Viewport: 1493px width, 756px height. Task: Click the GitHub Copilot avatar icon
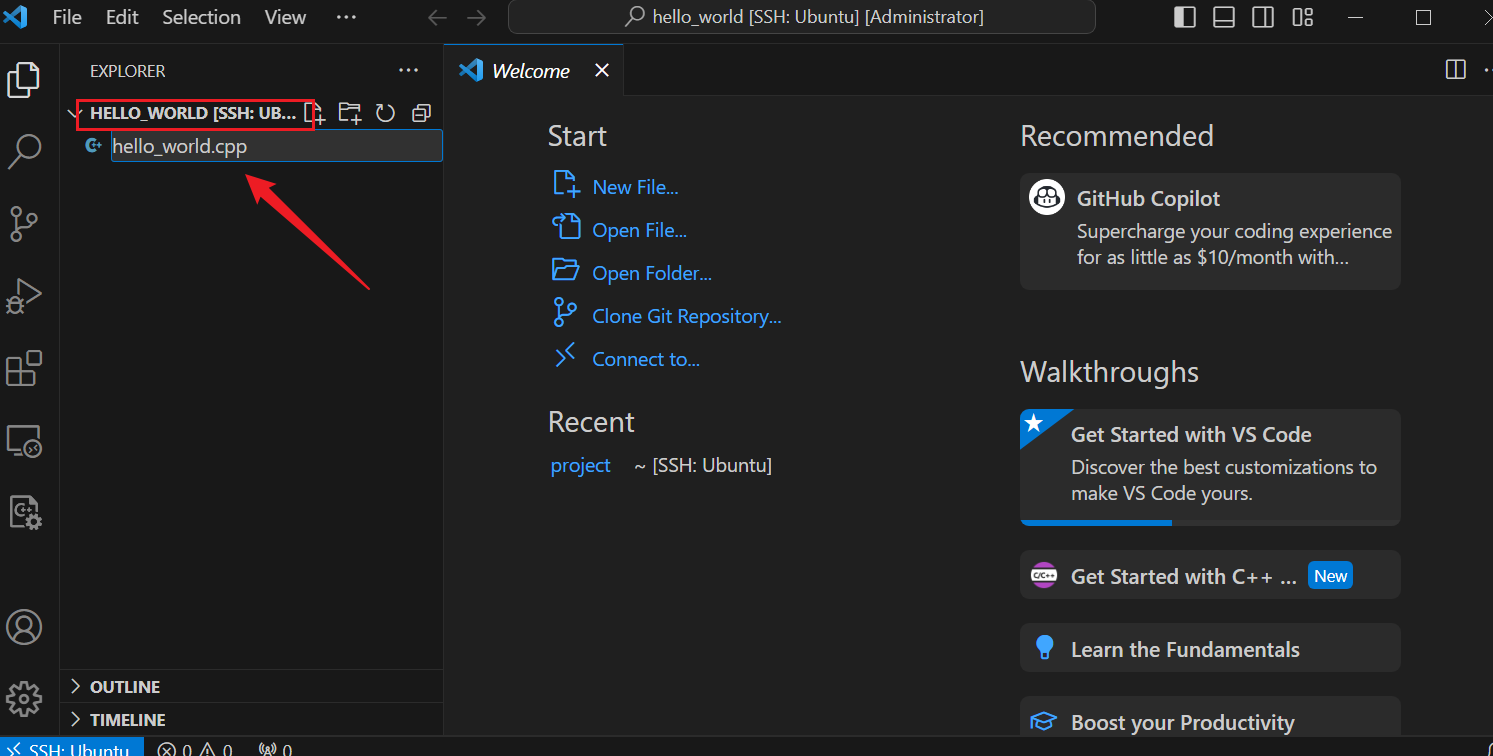1046,198
